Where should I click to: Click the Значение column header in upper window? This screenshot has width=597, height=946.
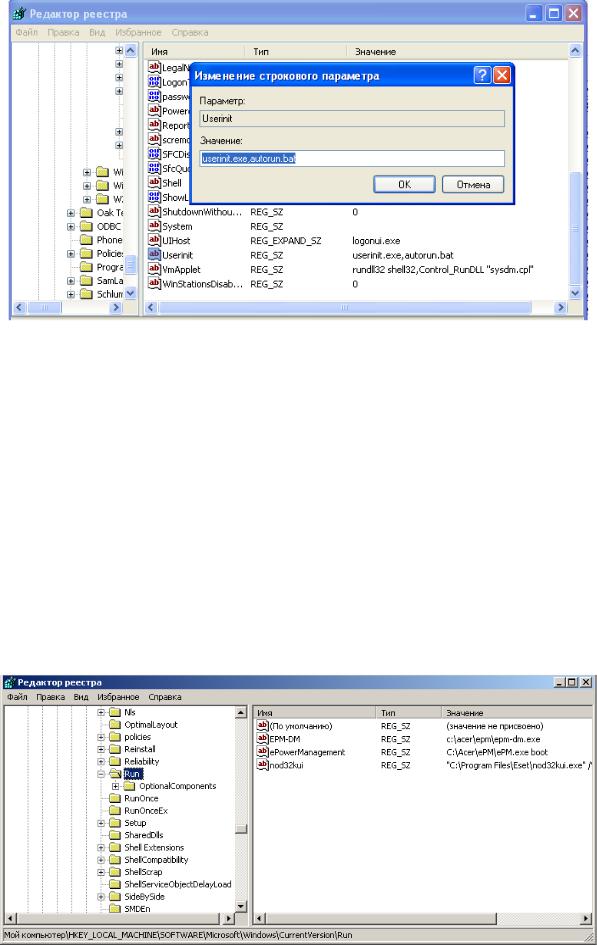click(457, 51)
